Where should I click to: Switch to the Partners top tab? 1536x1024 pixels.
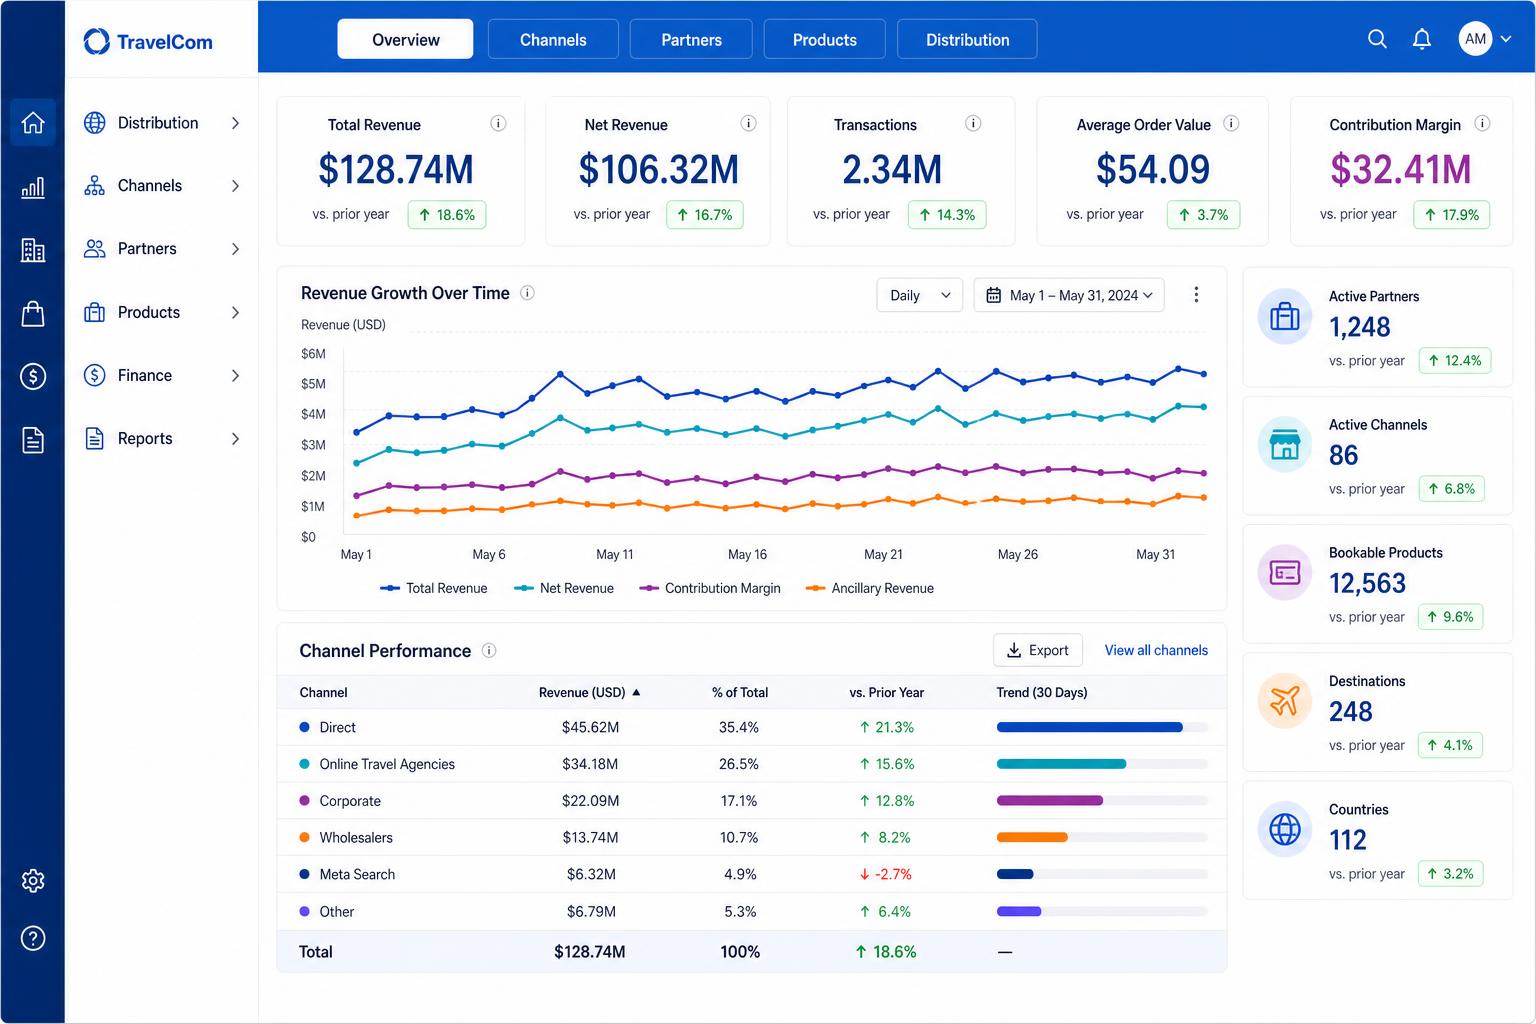tap(691, 39)
